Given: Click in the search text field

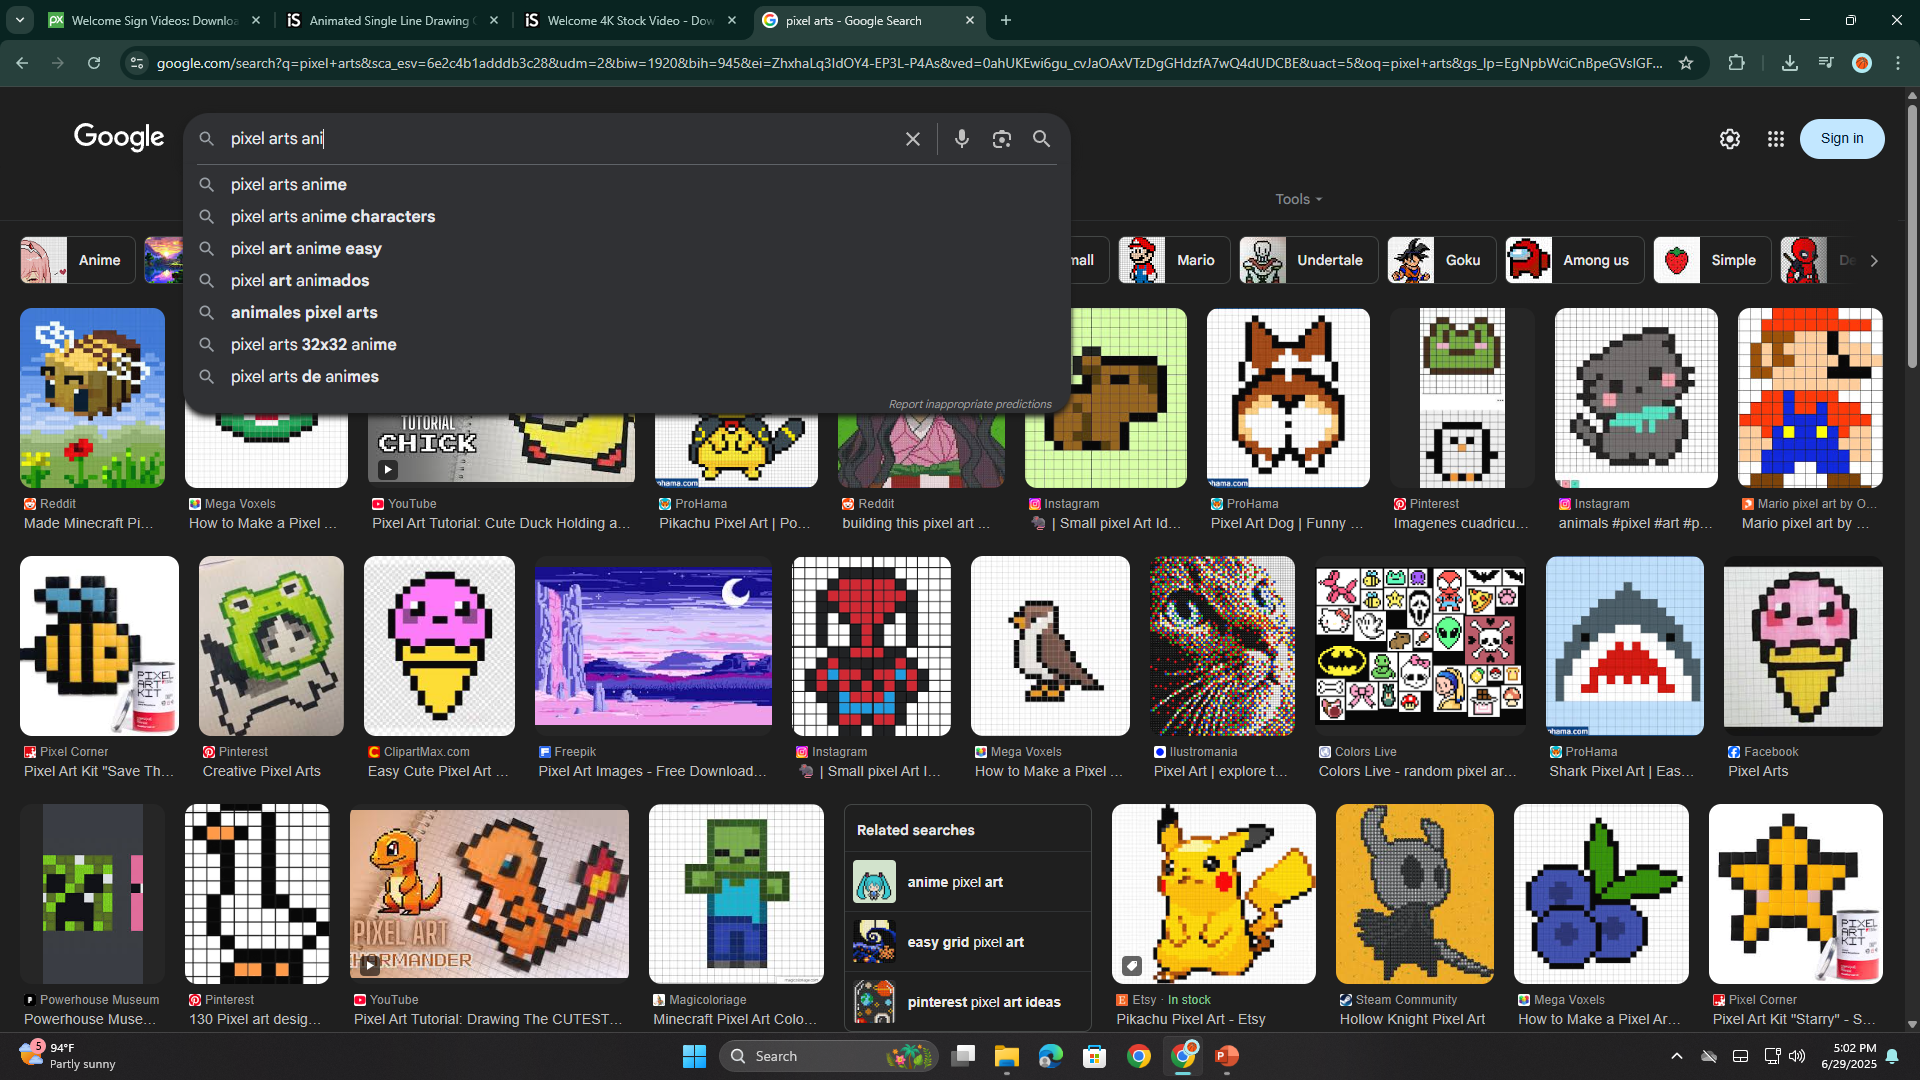Looking at the screenshot, I should click(560, 139).
